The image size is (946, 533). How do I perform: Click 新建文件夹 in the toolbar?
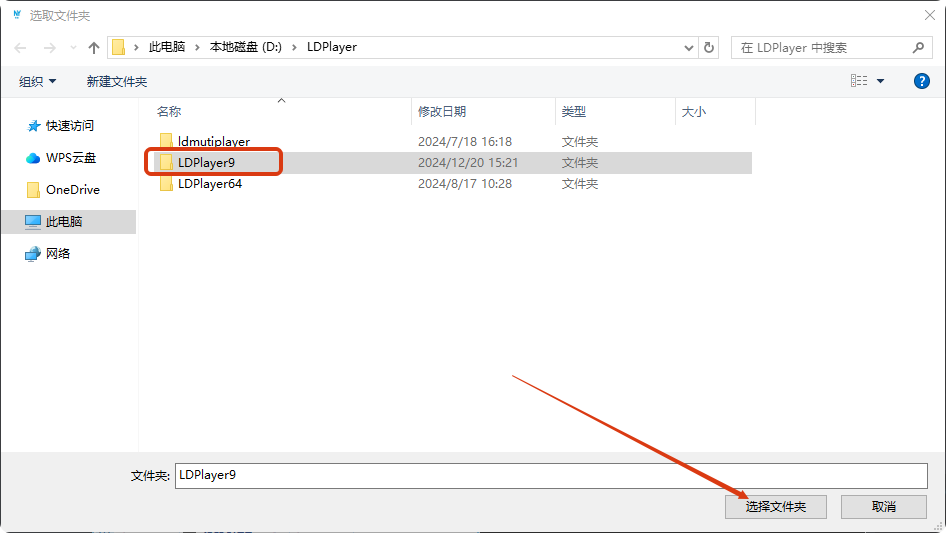coord(116,81)
